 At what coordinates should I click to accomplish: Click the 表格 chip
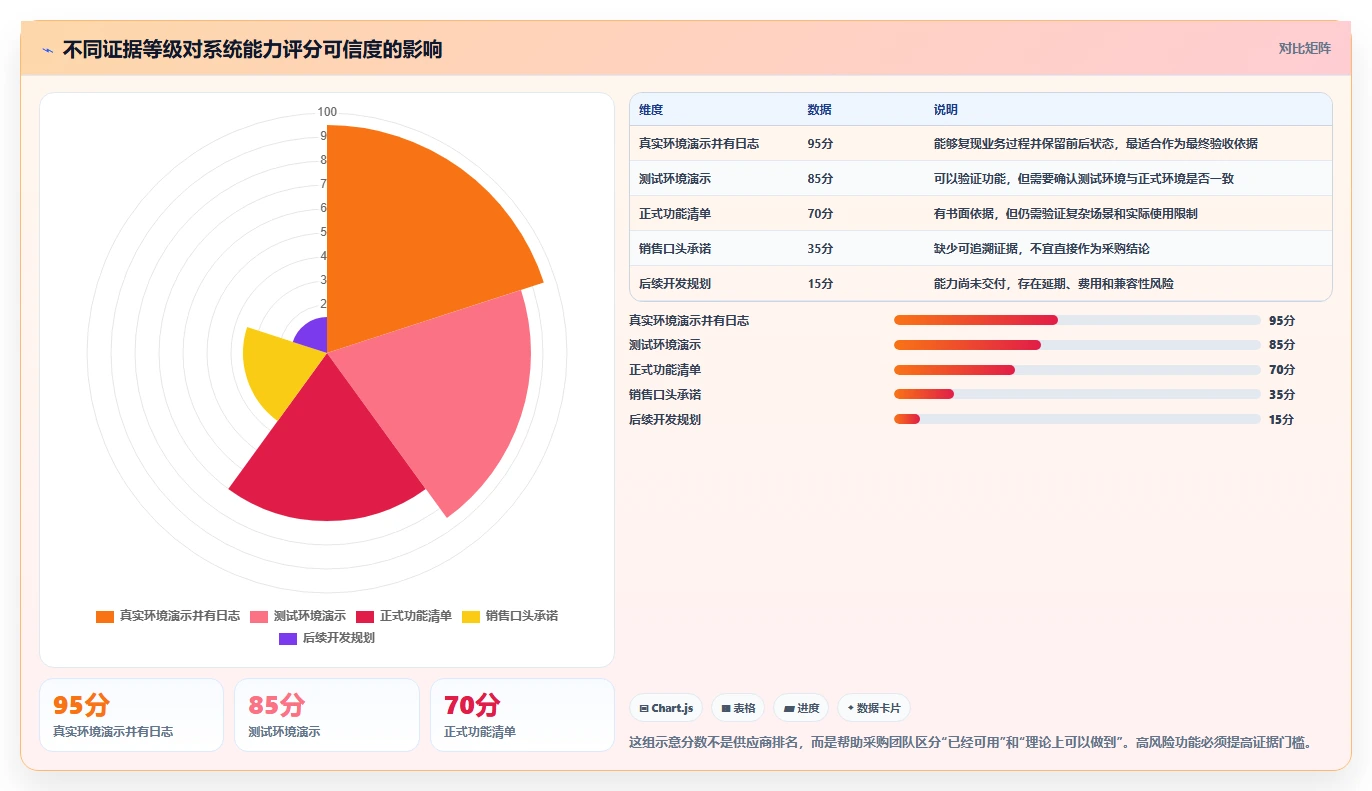(738, 708)
